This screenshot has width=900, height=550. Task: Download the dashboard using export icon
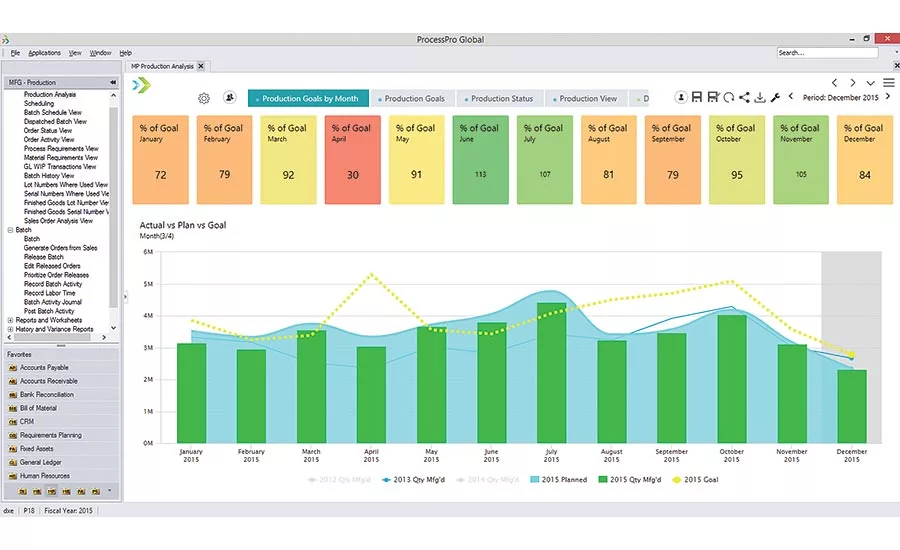point(760,98)
